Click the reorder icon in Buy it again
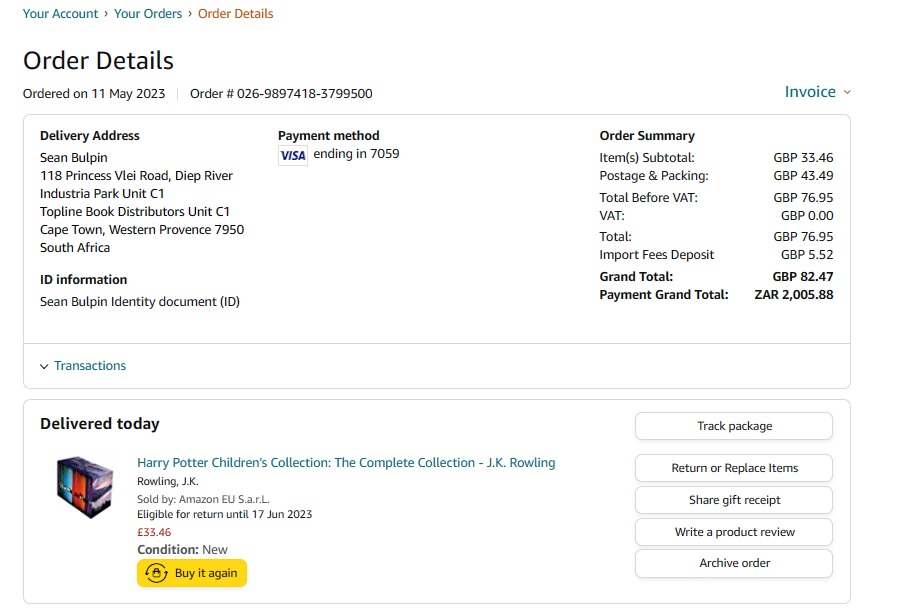Screen dimensions: 920x613 (156, 573)
